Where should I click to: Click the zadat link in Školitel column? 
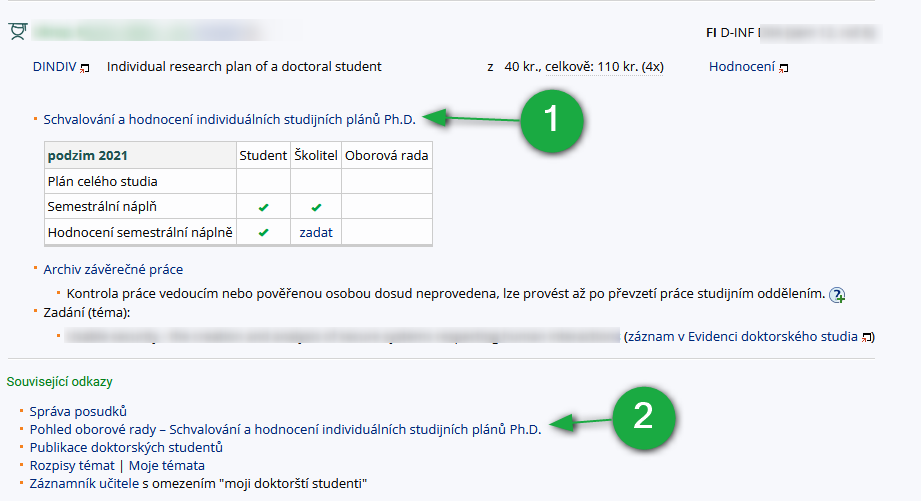pyautogui.click(x=316, y=232)
